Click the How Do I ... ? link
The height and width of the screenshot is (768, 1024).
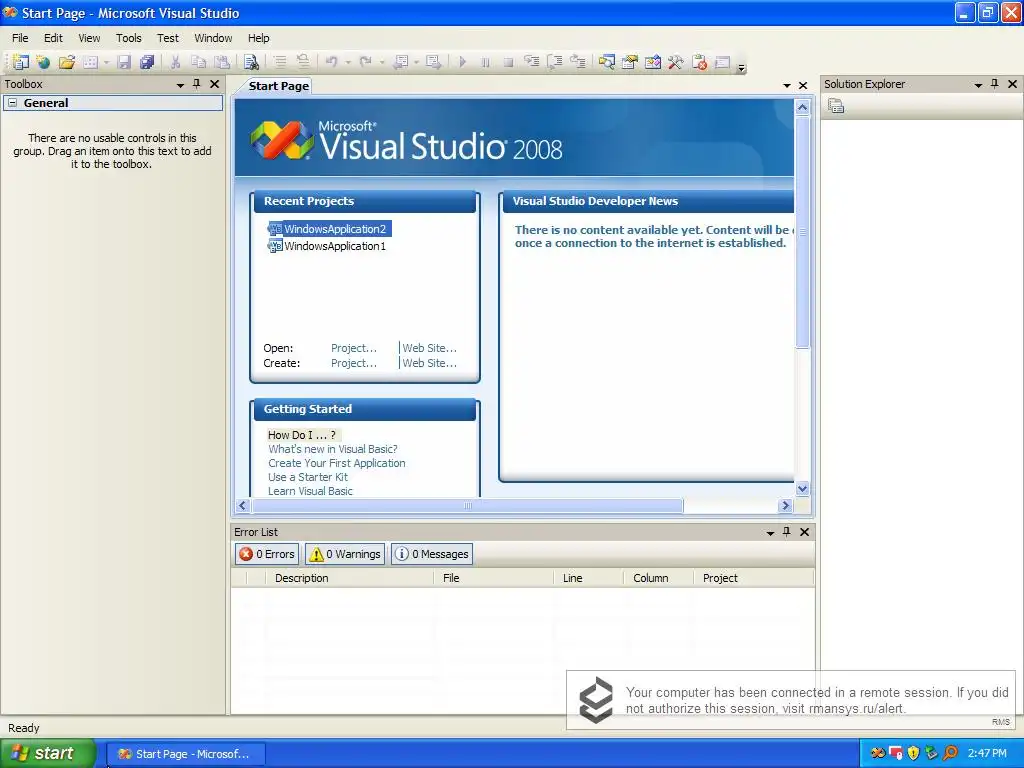click(x=302, y=435)
